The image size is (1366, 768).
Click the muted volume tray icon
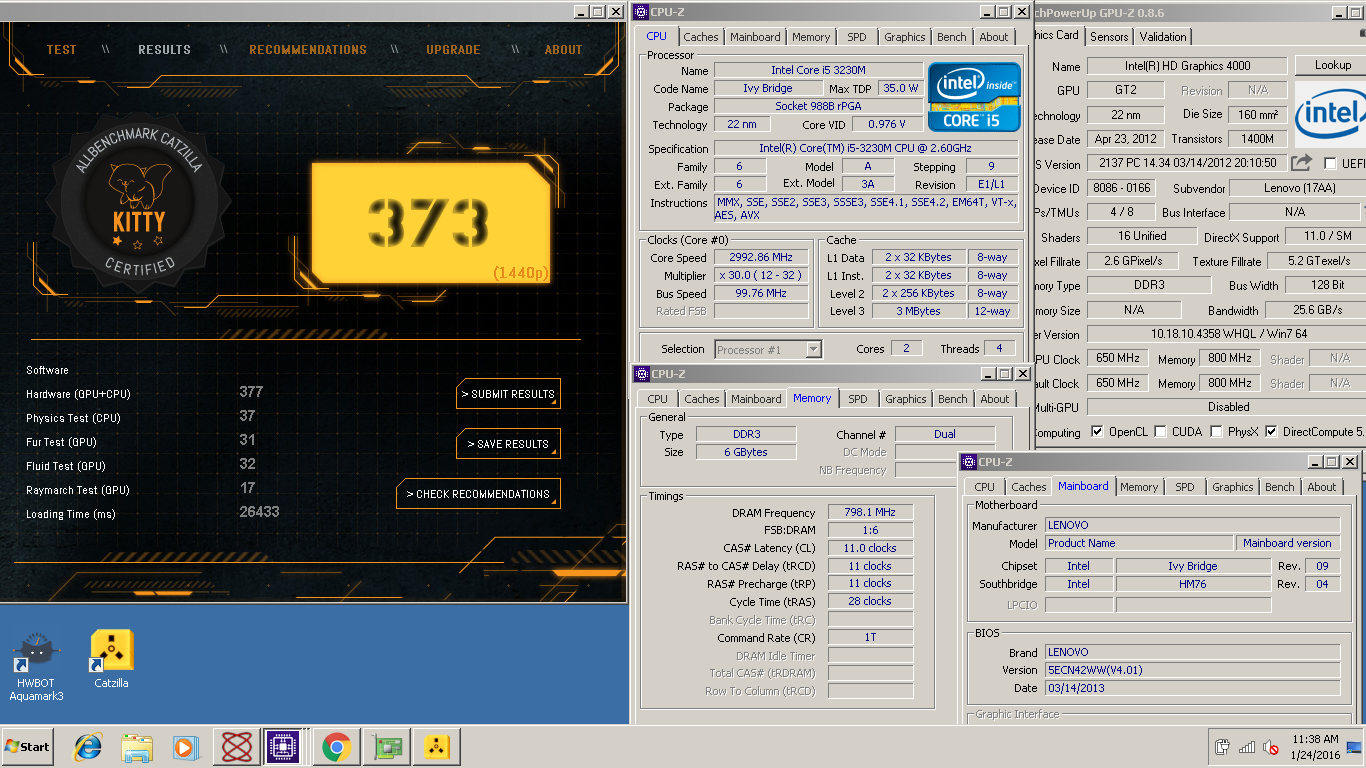tap(1271, 747)
